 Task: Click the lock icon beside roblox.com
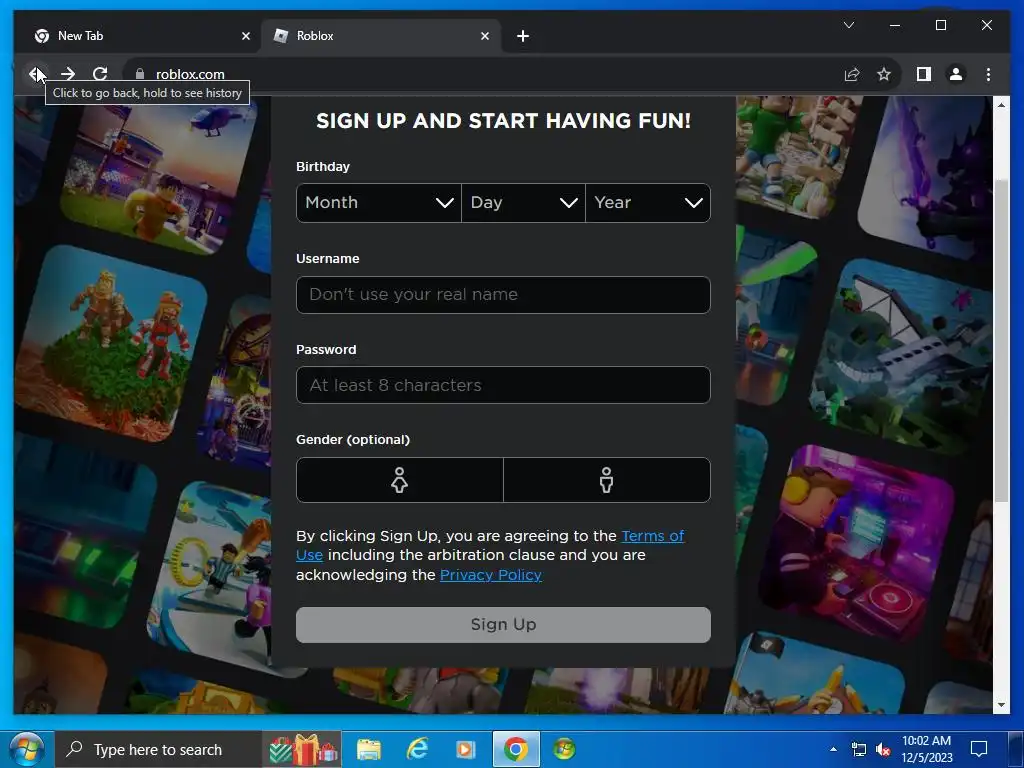click(x=140, y=74)
